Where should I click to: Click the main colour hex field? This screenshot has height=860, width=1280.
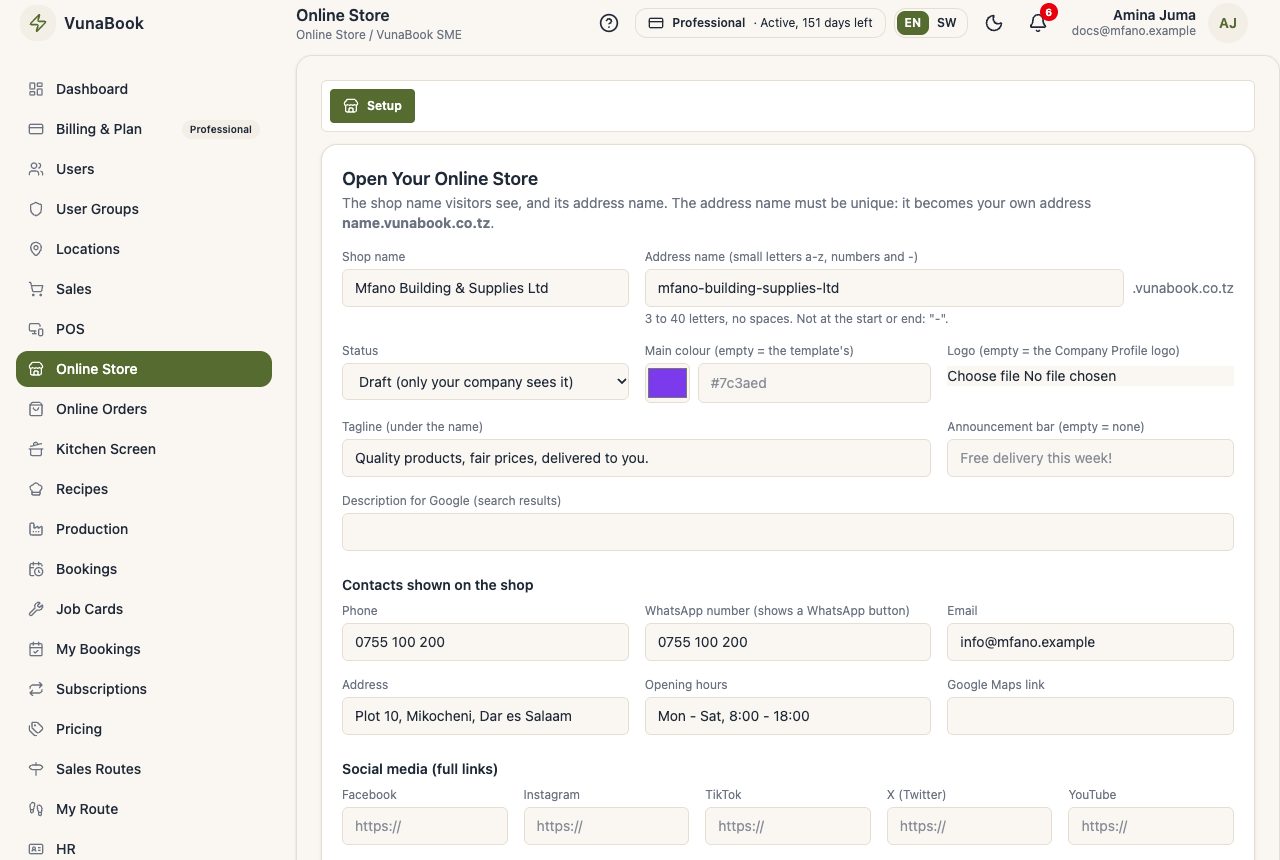pos(814,383)
